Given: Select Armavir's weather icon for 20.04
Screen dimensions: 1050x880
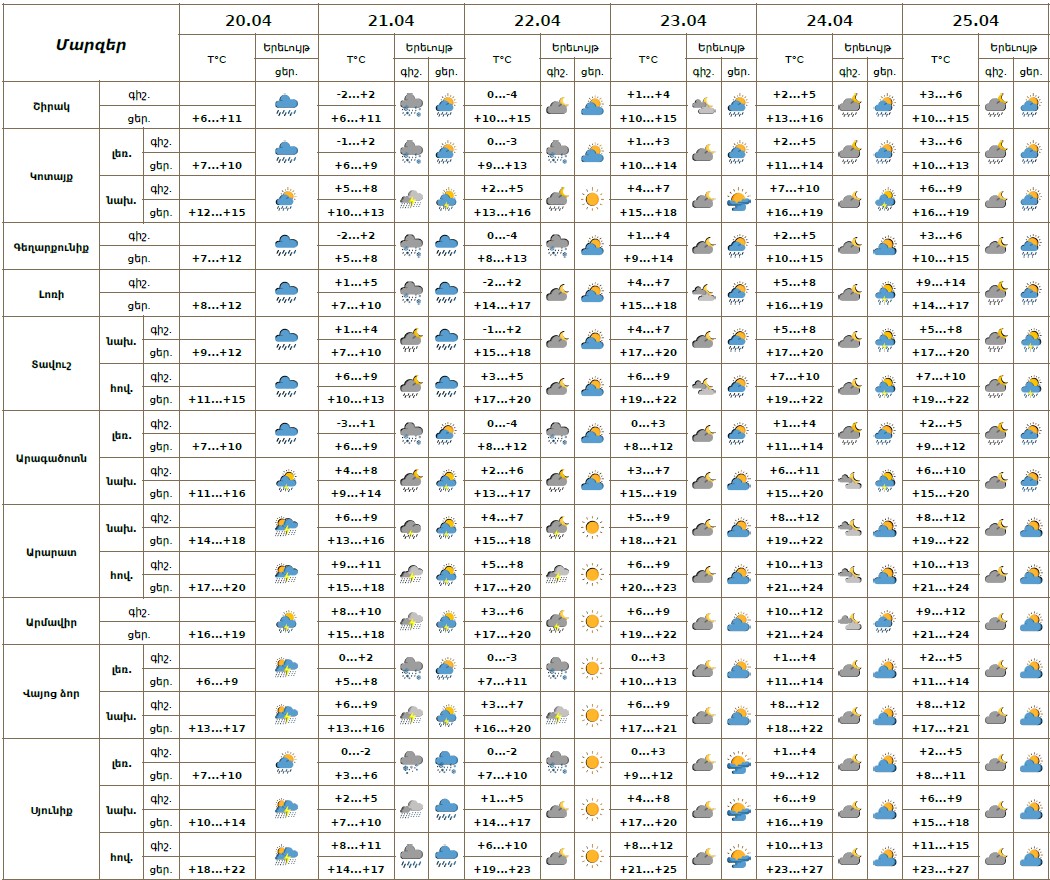Looking at the screenshot, I should [x=286, y=622].
